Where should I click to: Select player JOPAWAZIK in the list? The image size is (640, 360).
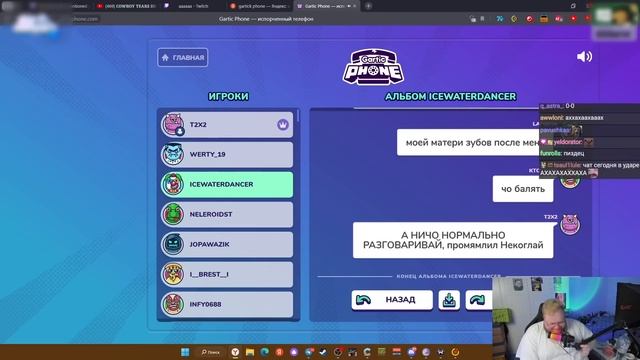coord(227,244)
